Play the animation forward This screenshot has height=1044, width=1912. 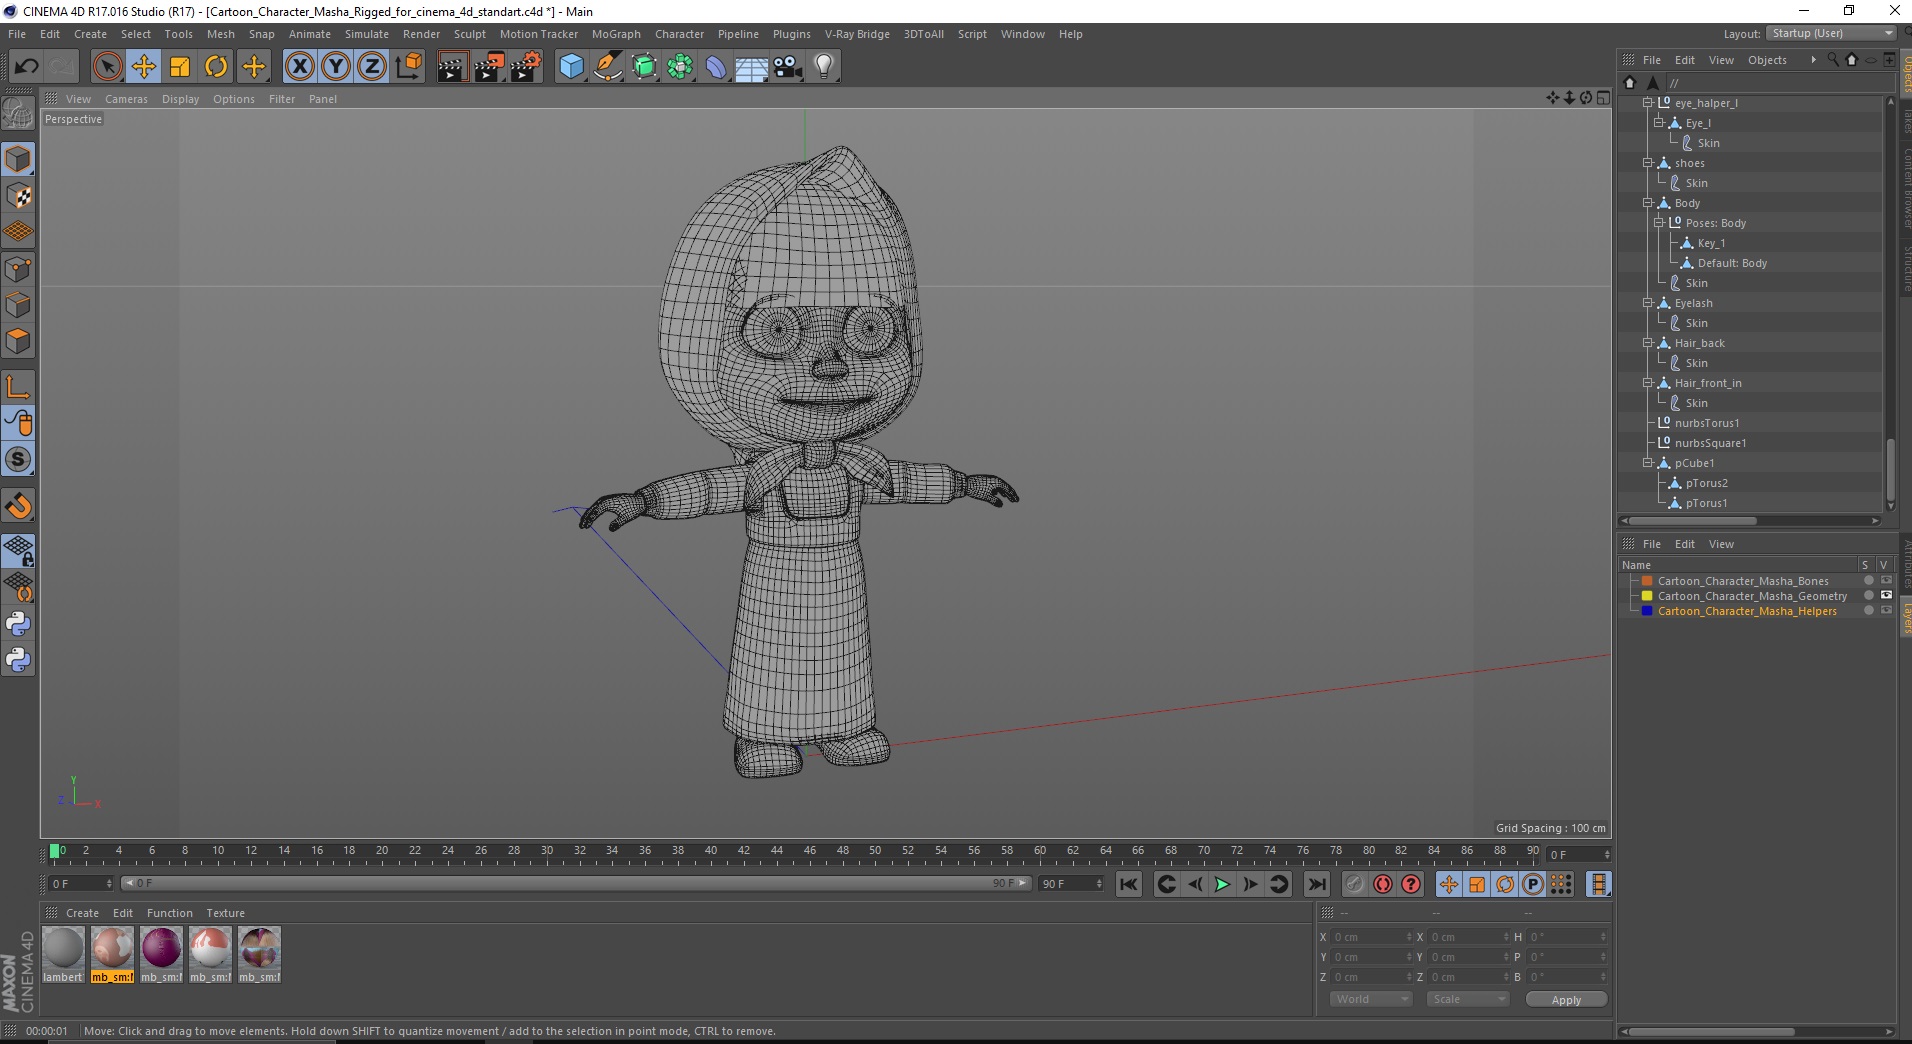tap(1222, 884)
